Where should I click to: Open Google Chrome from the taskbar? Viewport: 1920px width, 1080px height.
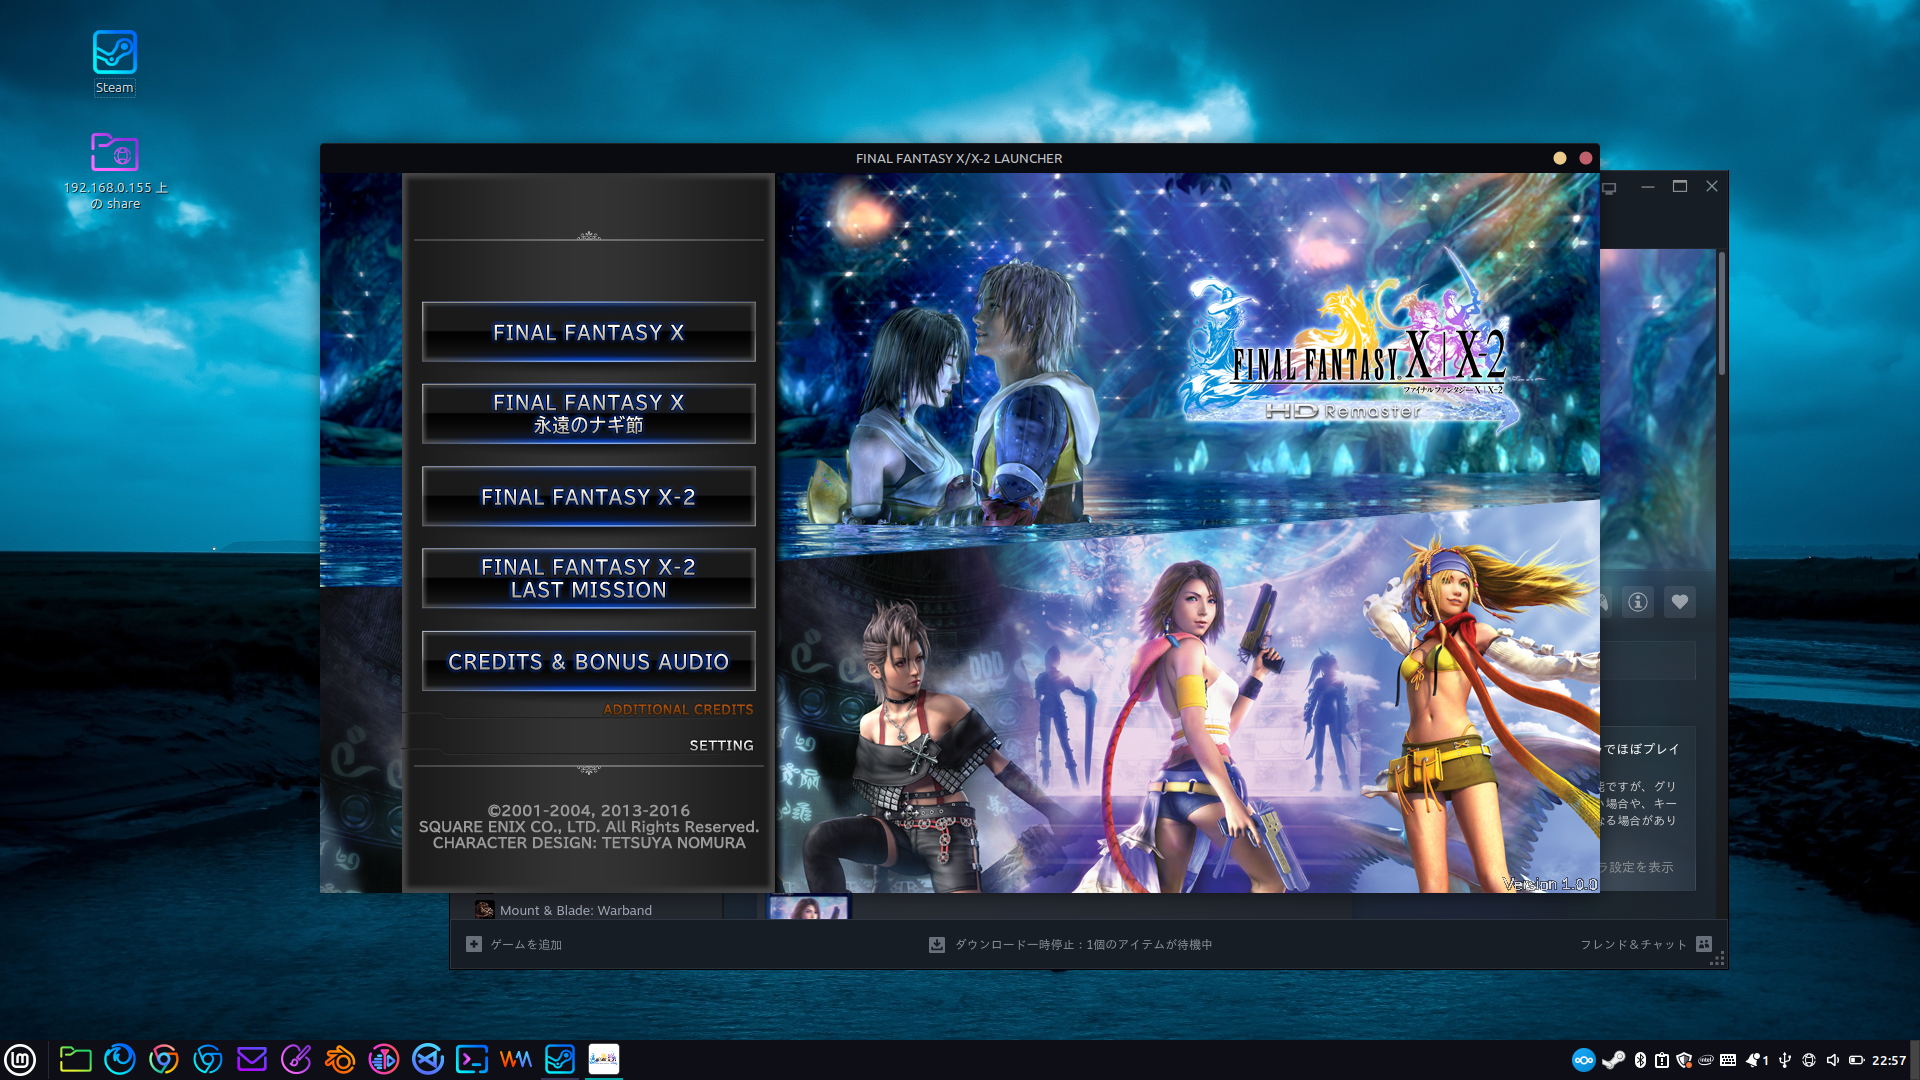(x=163, y=1059)
